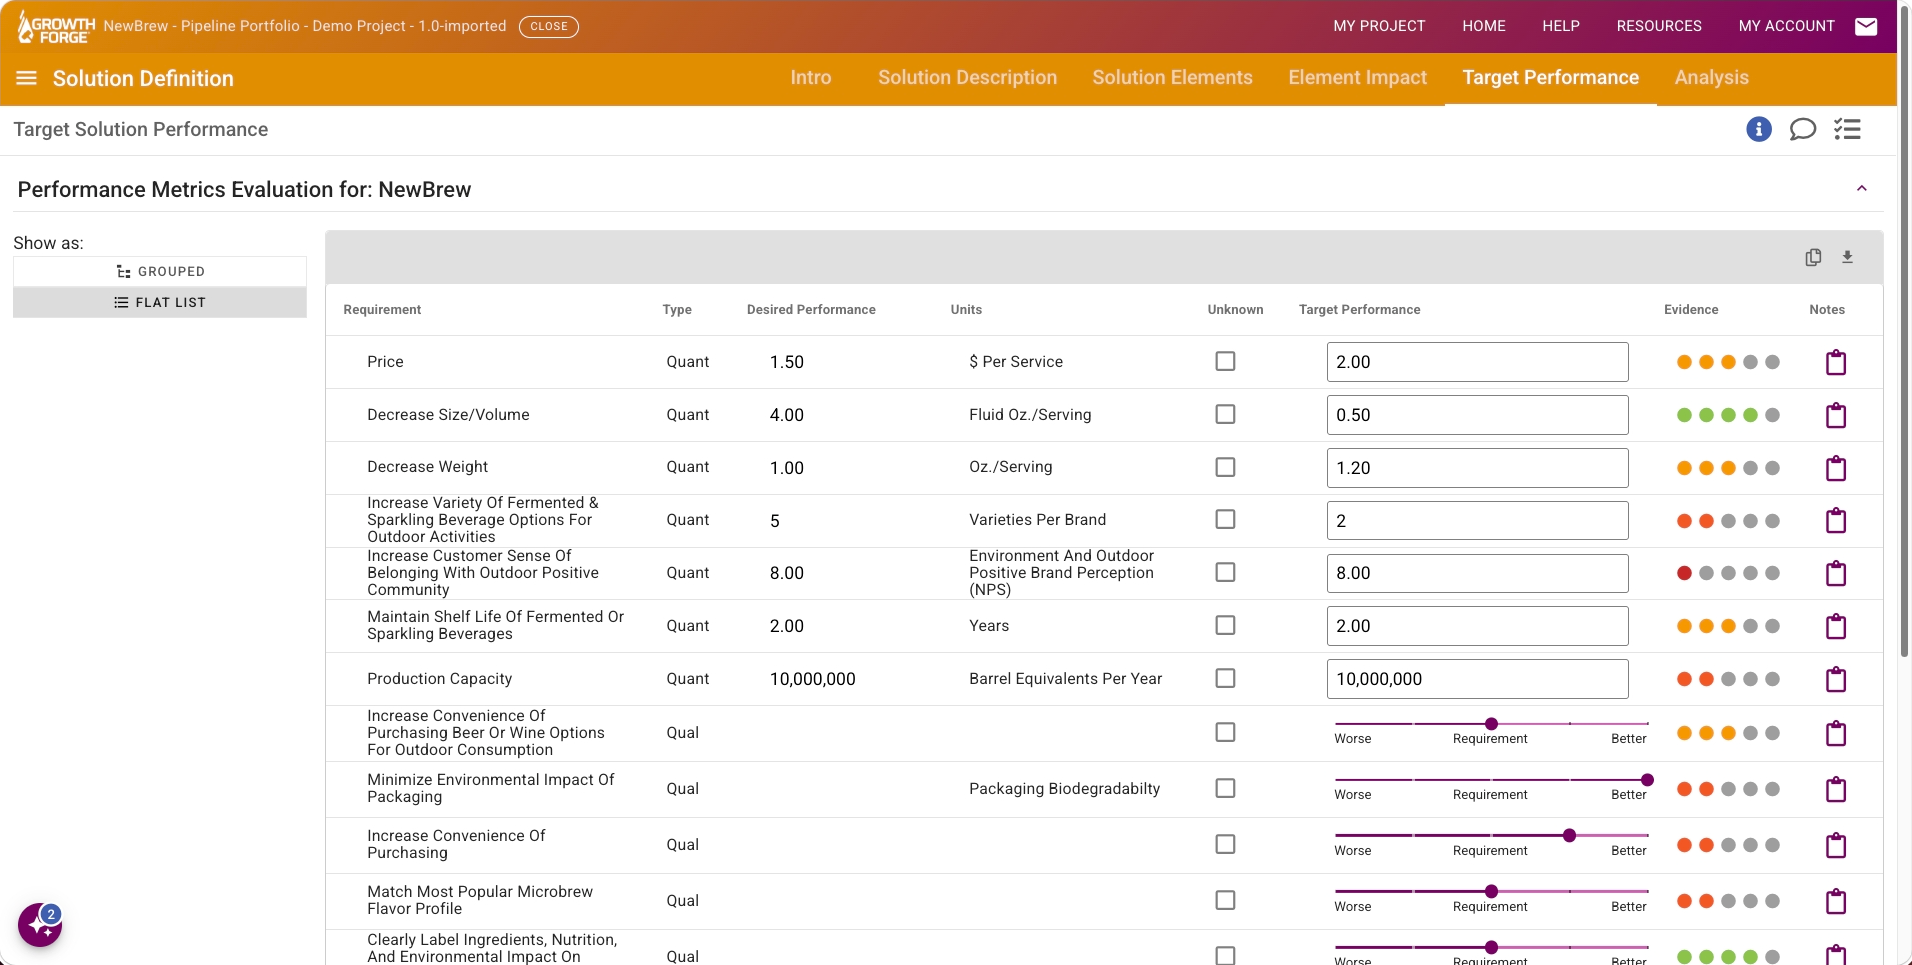The height and width of the screenshot is (965, 1912).
Task: Open RESOURCES link
Action: coord(1659,26)
